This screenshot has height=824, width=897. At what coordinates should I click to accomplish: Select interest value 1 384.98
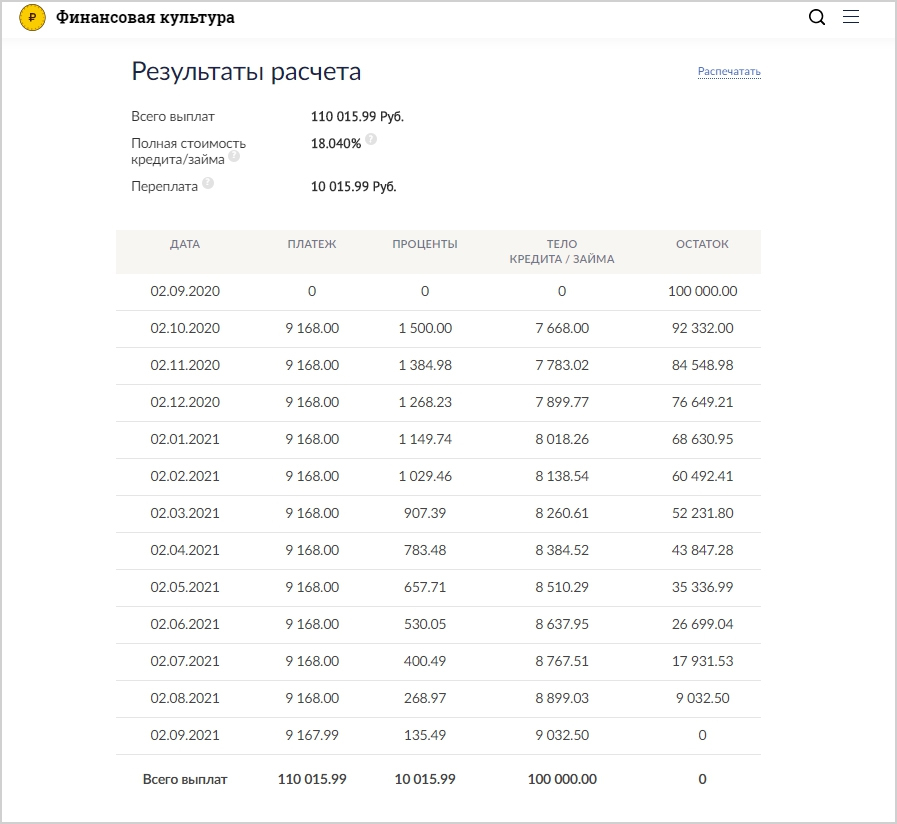click(424, 365)
